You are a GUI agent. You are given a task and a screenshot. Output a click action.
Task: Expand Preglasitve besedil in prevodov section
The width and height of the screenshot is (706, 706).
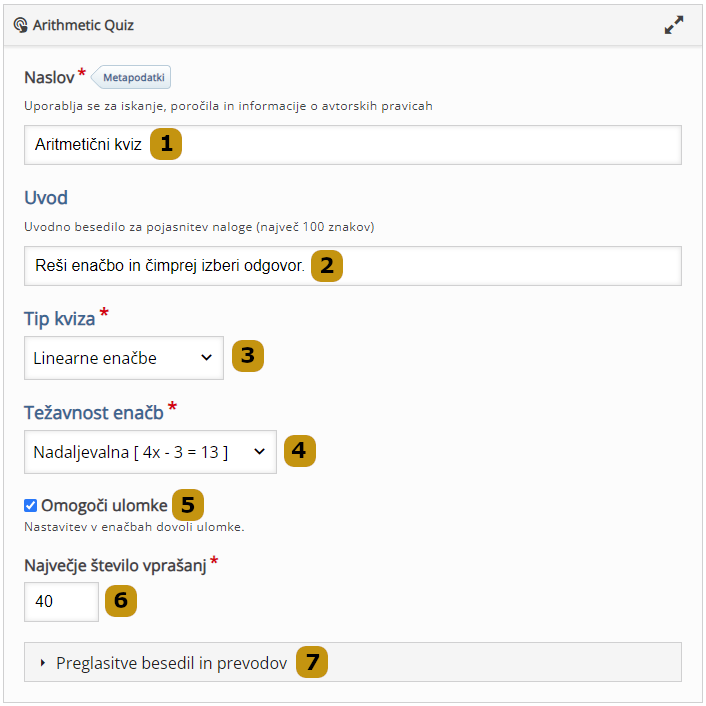172,662
